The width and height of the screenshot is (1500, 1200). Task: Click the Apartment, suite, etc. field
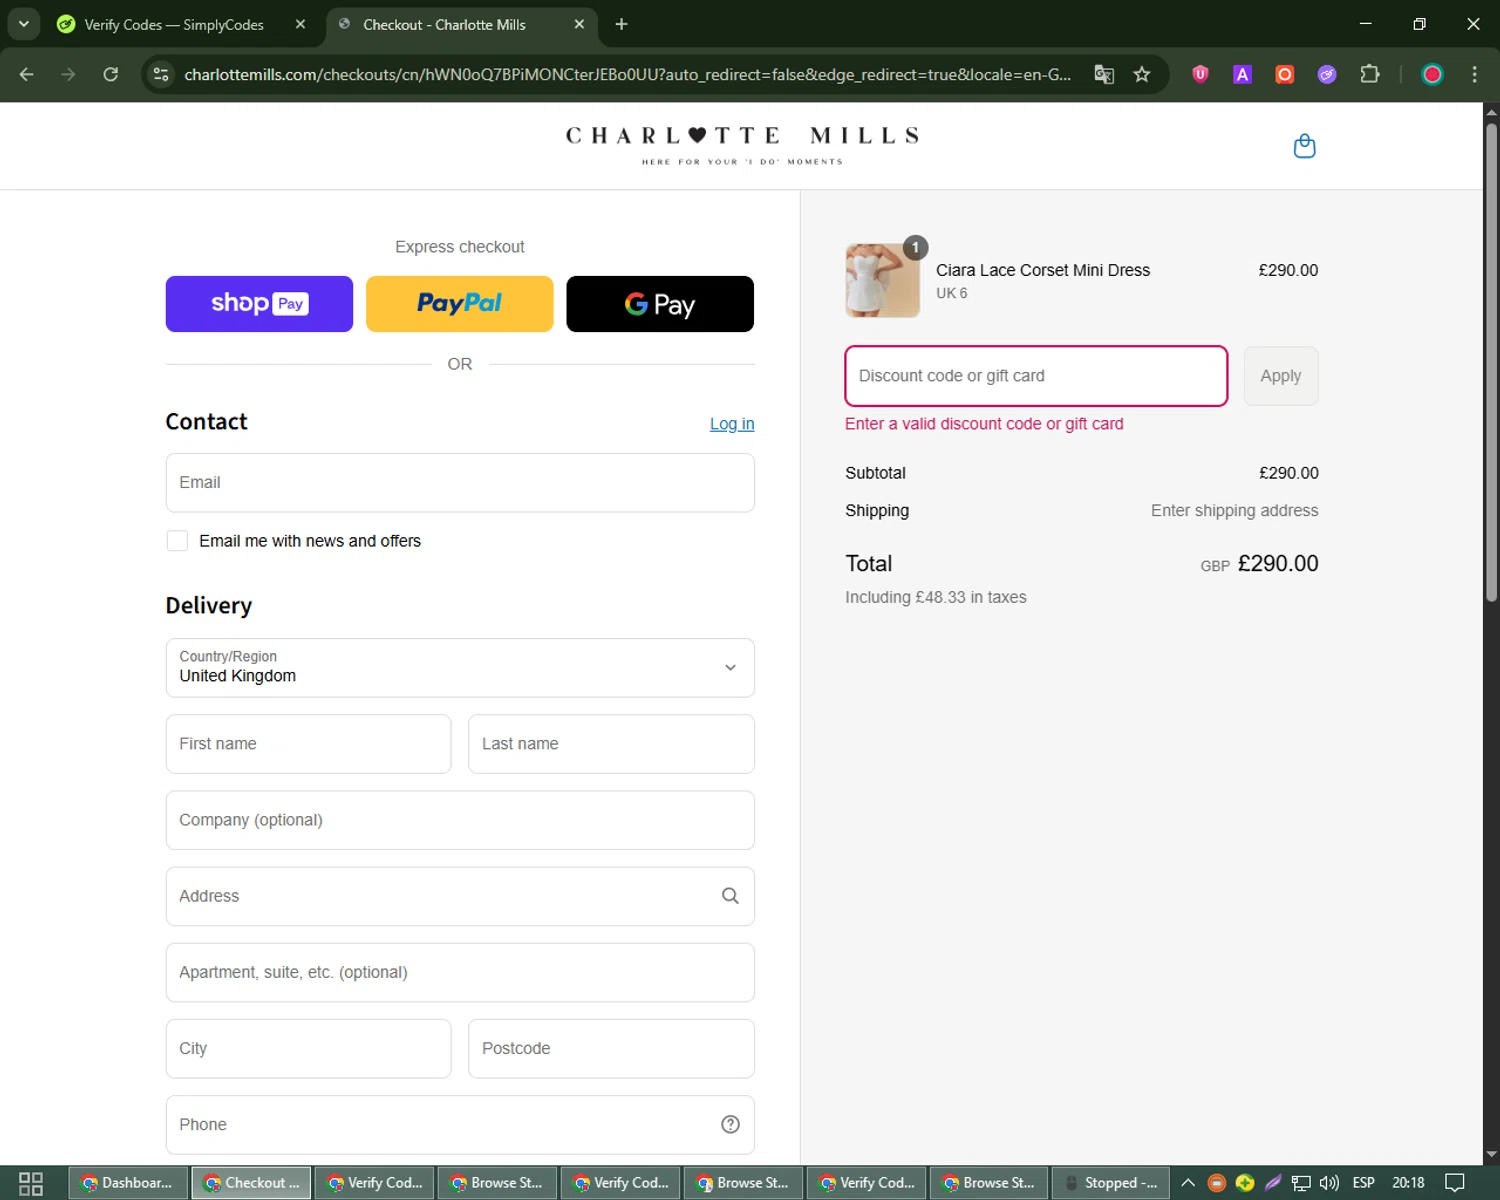(460, 972)
